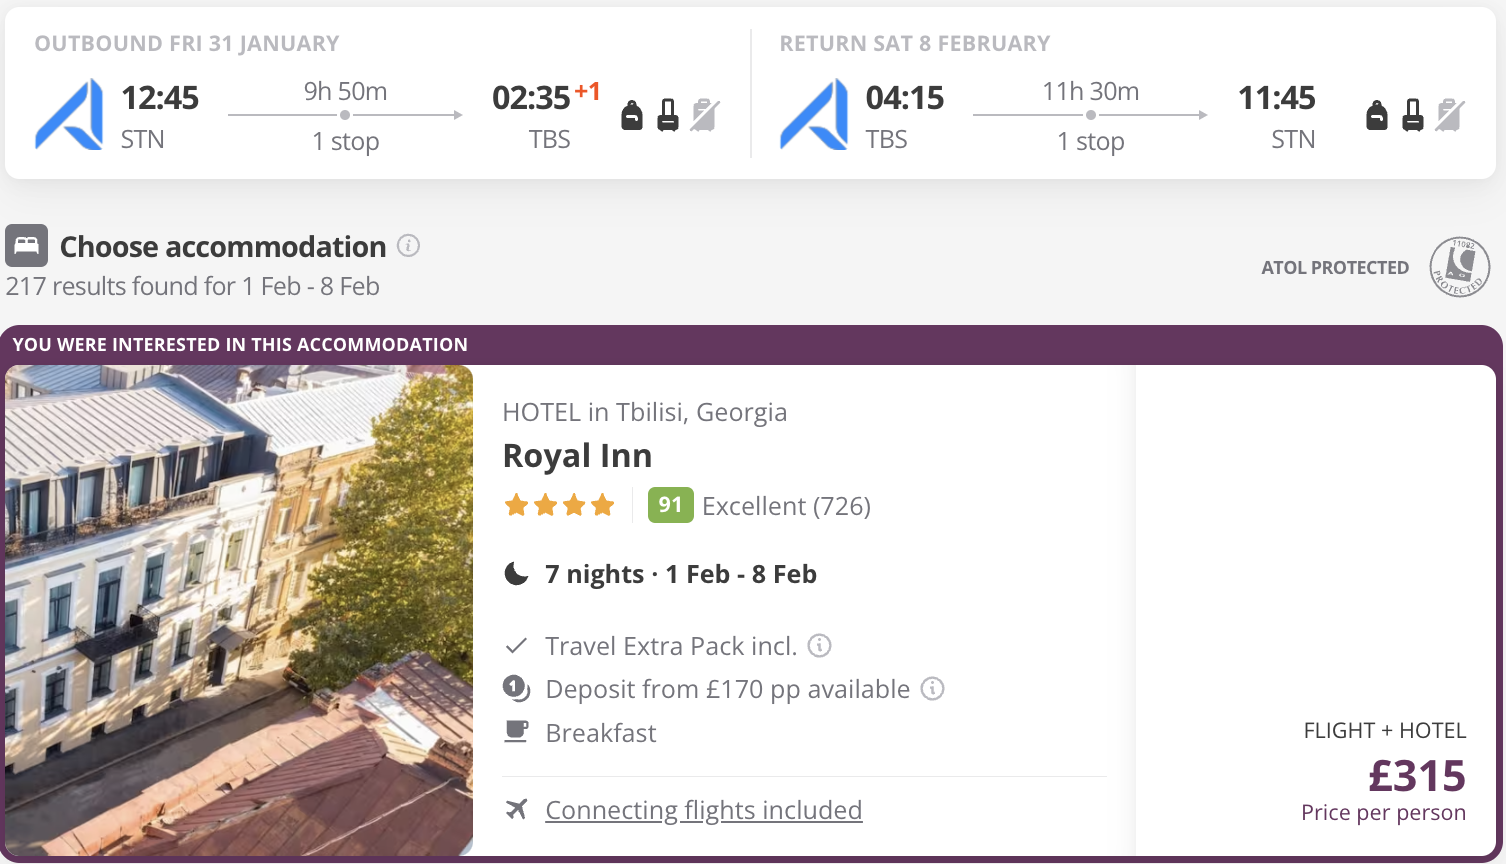Click outbound departure time 12:45
The width and height of the screenshot is (1506, 864).
tap(160, 98)
